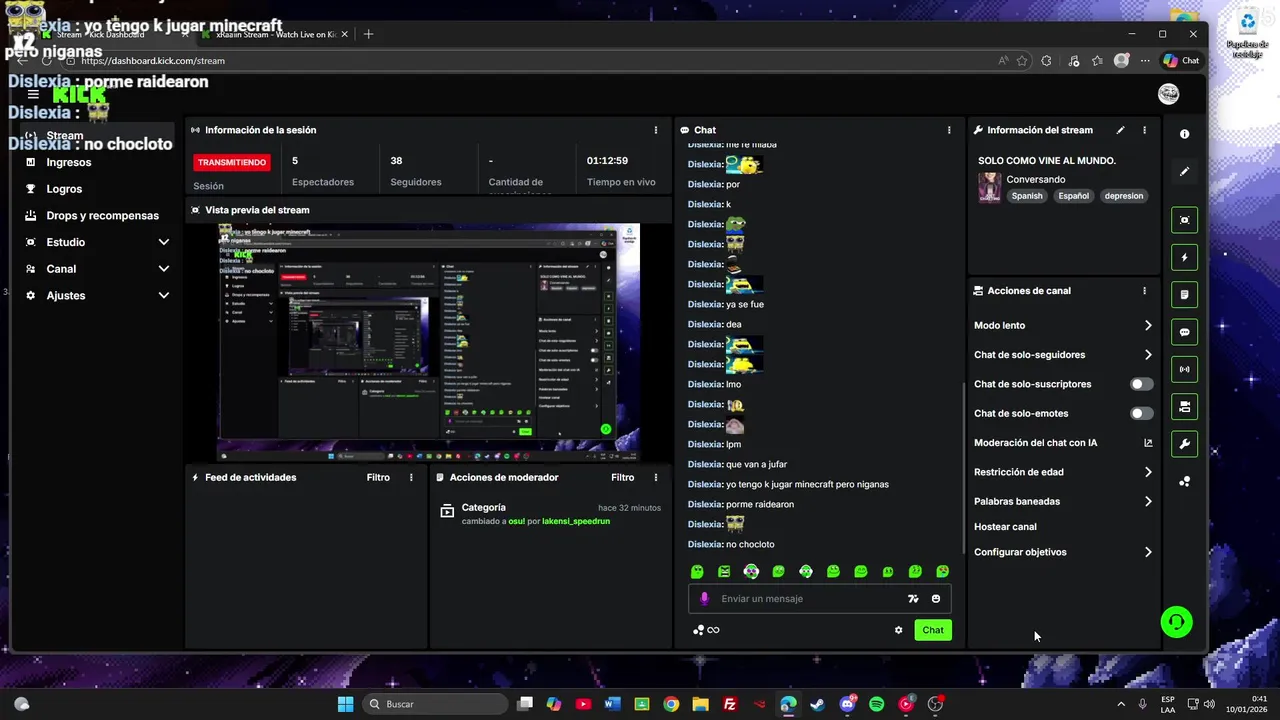Image resolution: width=1280 pixels, height=720 pixels.
Task: Open Filtro in Acciones de moderador
Action: coord(623,478)
